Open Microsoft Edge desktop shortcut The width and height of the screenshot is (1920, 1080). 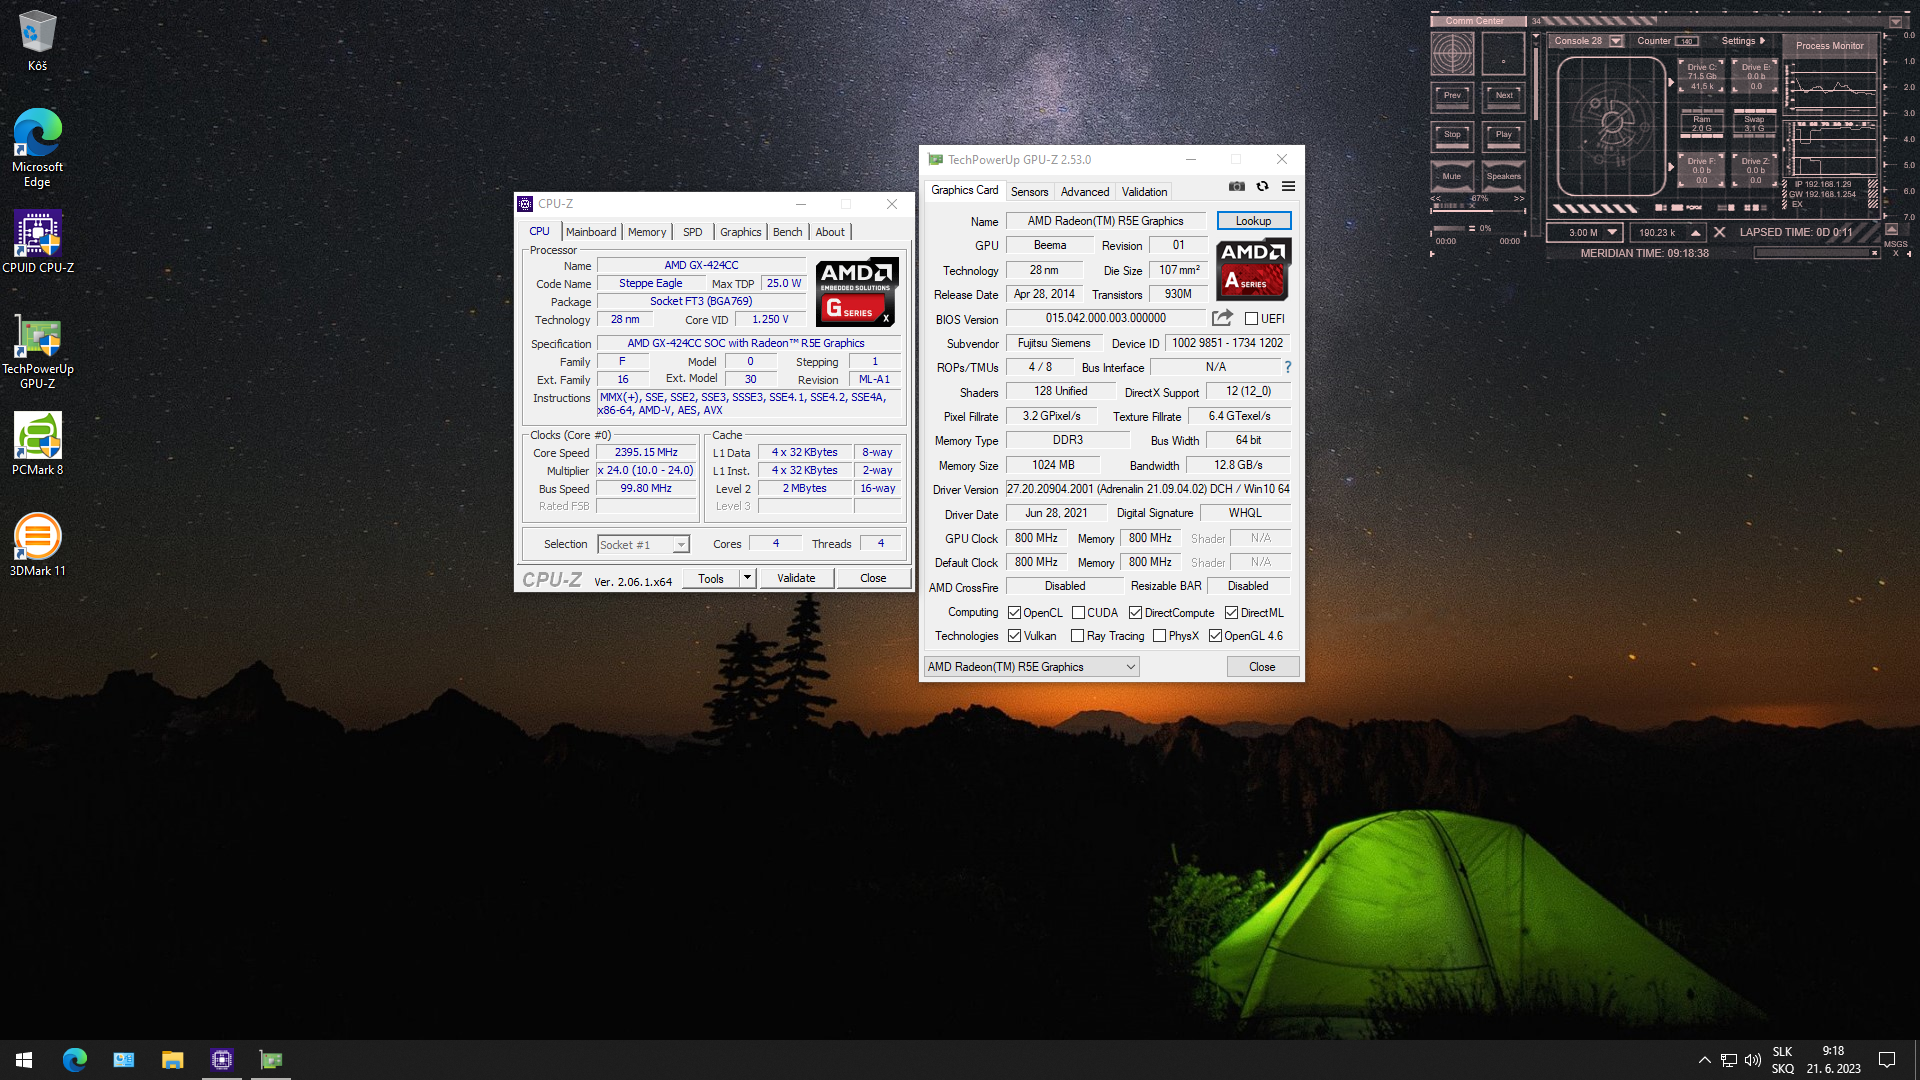(x=37, y=147)
